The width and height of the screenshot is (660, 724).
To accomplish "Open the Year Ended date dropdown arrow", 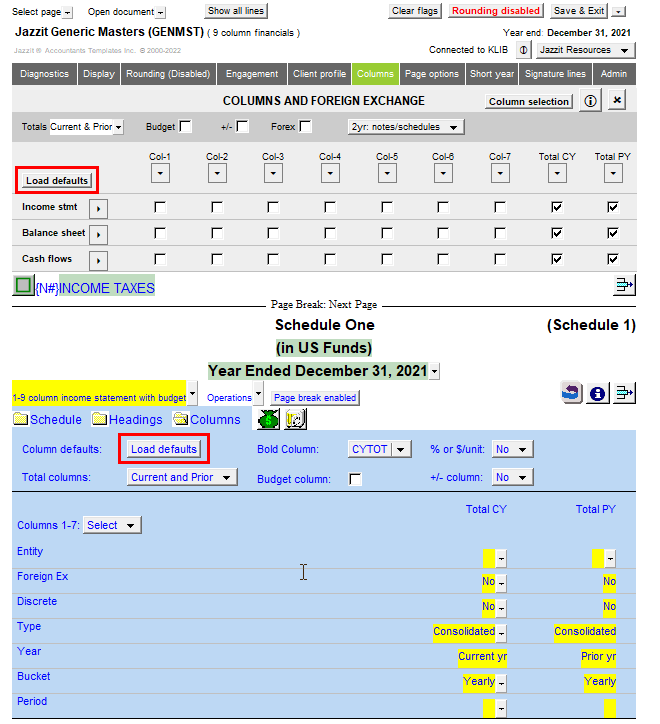I will coord(434,371).
